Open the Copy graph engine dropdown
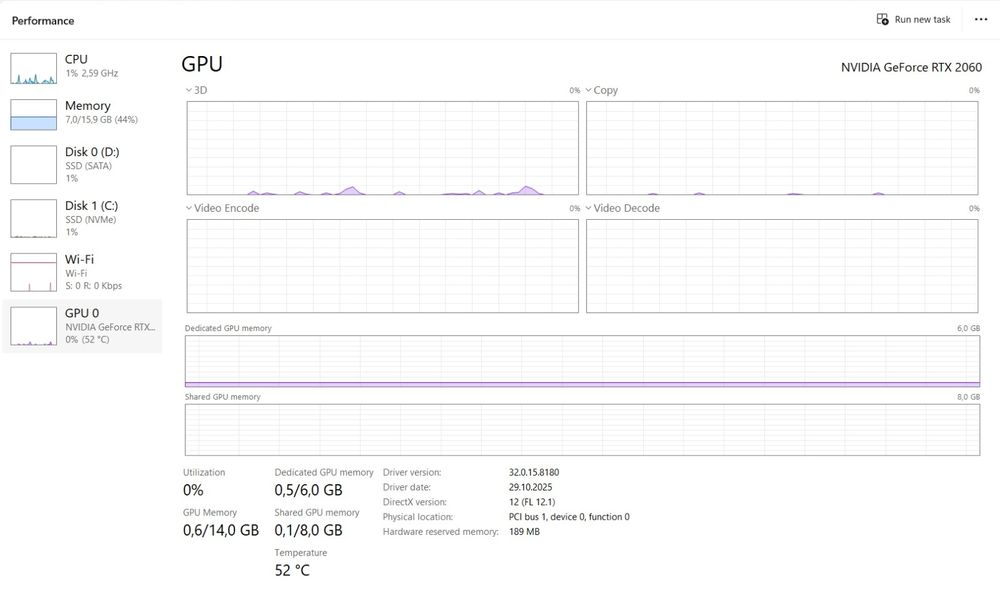 590,90
